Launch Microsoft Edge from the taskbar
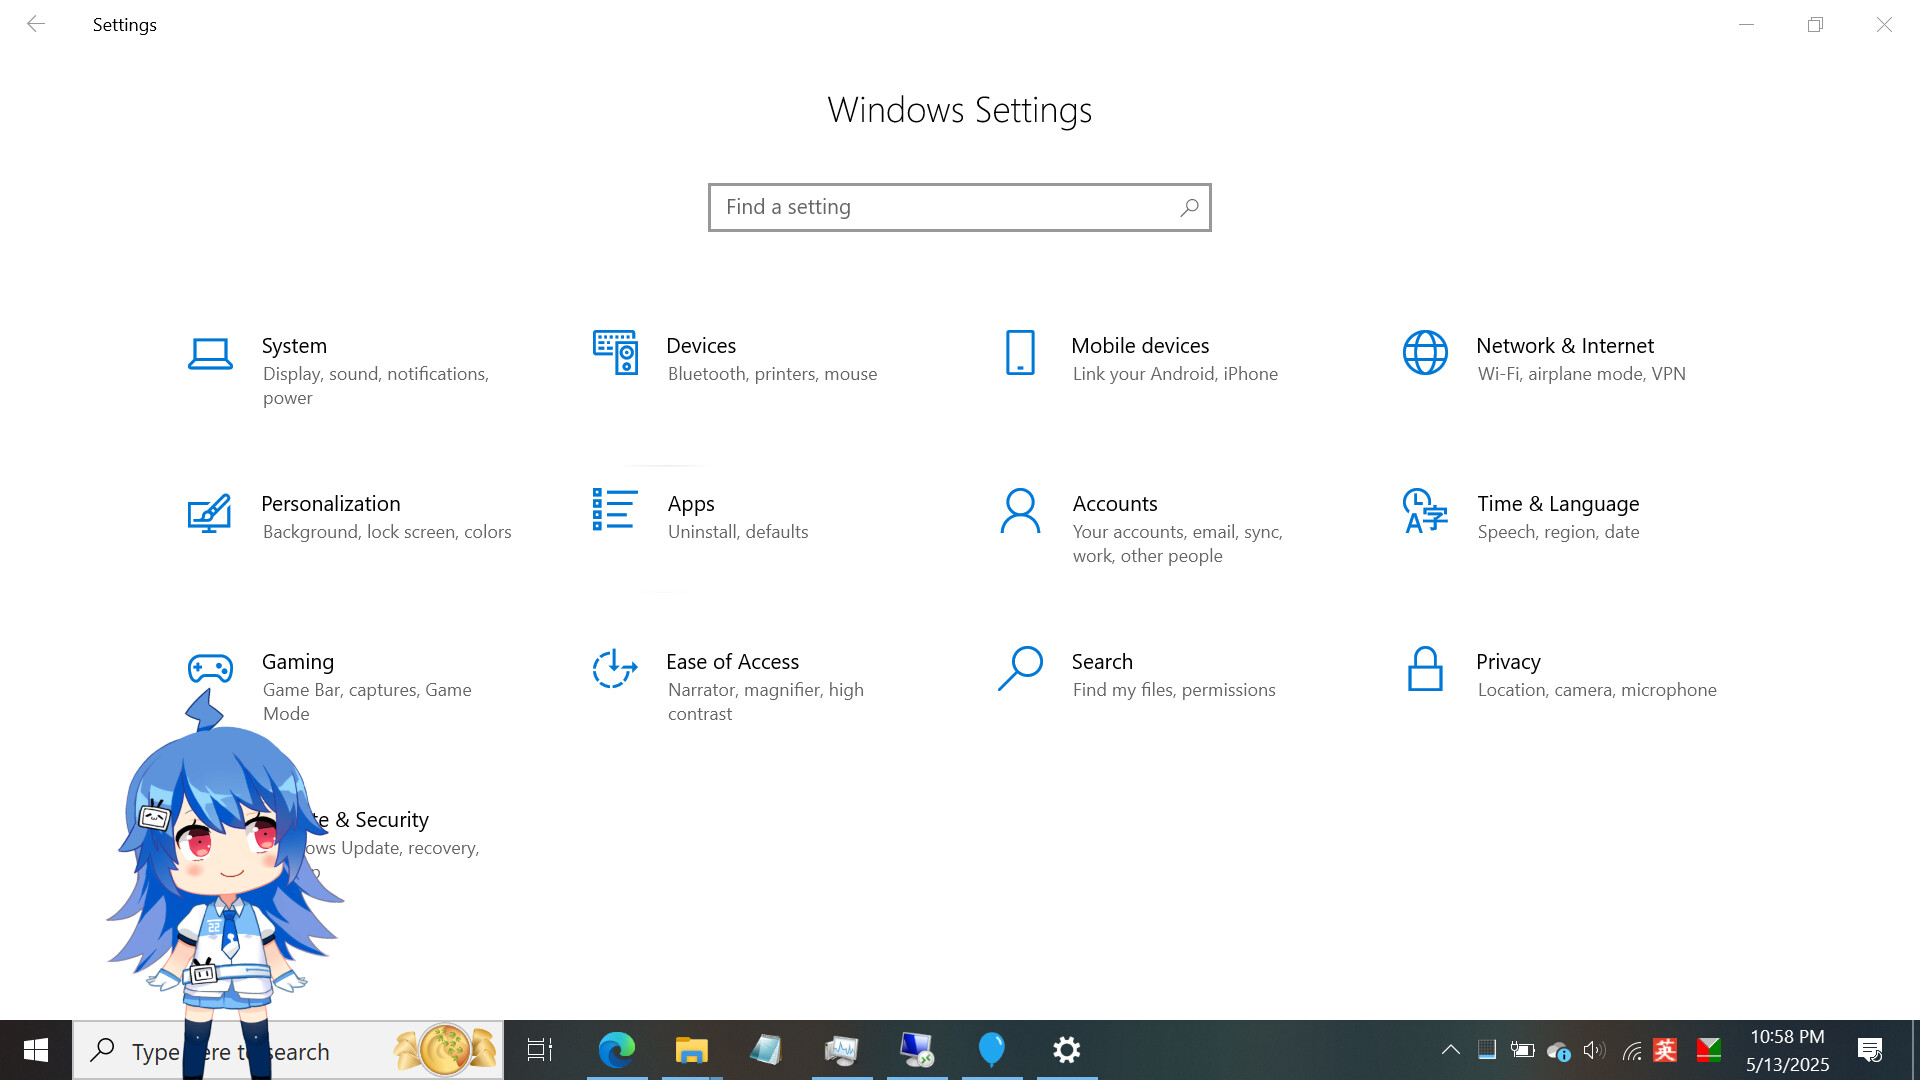This screenshot has width=1920, height=1080. click(x=617, y=1050)
